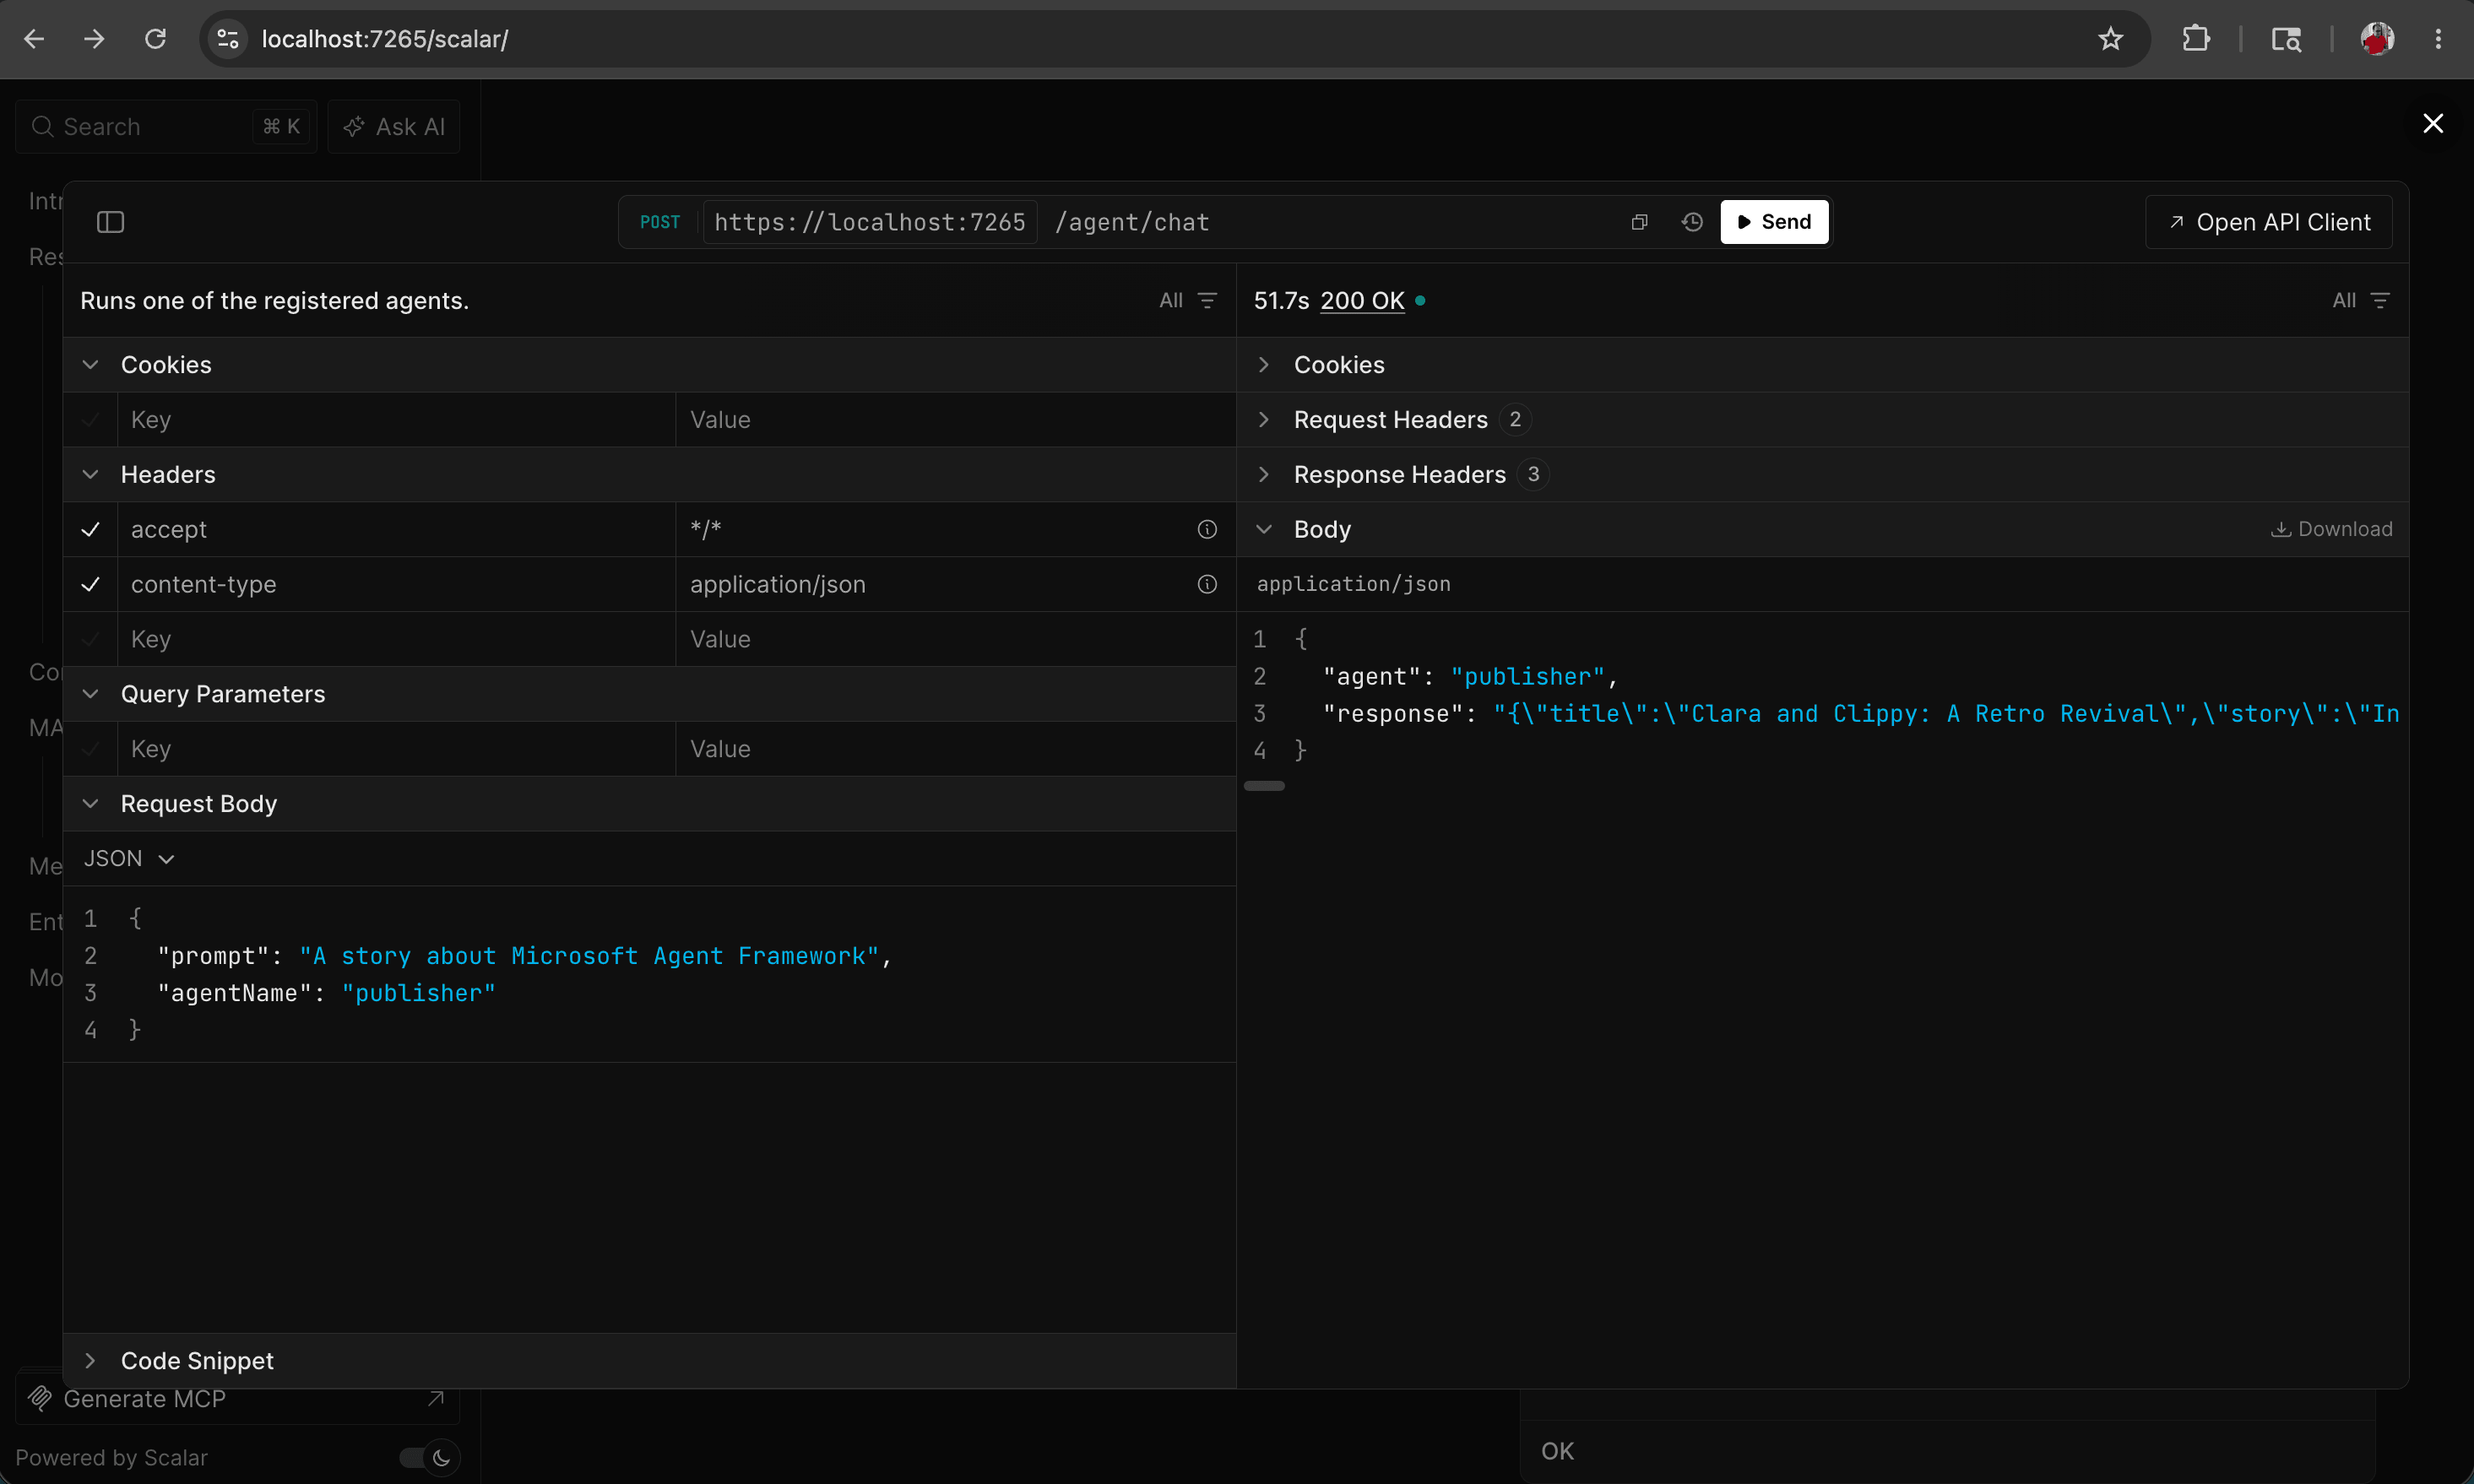This screenshot has width=2474, height=1484.
Task: Click the cookie Value input field
Action: click(x=956, y=420)
